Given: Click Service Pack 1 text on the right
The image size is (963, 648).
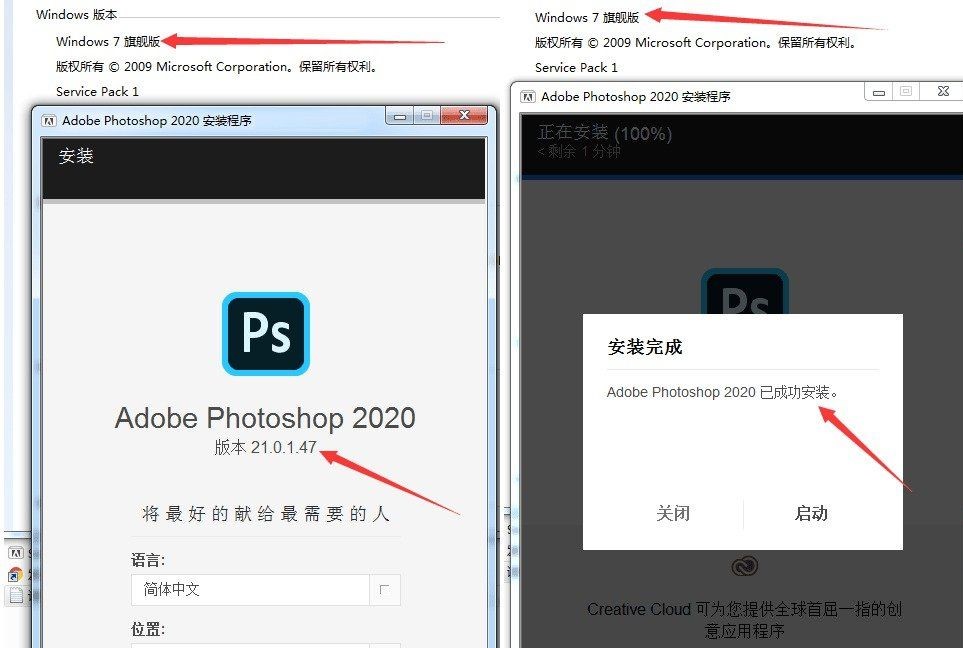Looking at the screenshot, I should point(576,68).
